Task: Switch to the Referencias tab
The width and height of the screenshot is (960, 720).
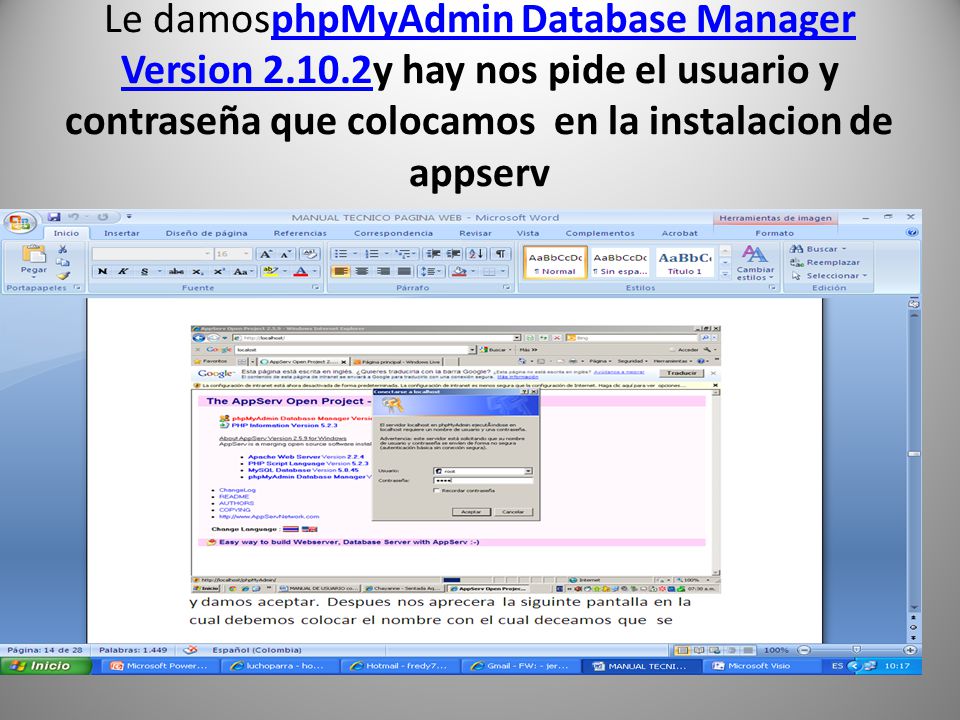Action: tap(300, 233)
